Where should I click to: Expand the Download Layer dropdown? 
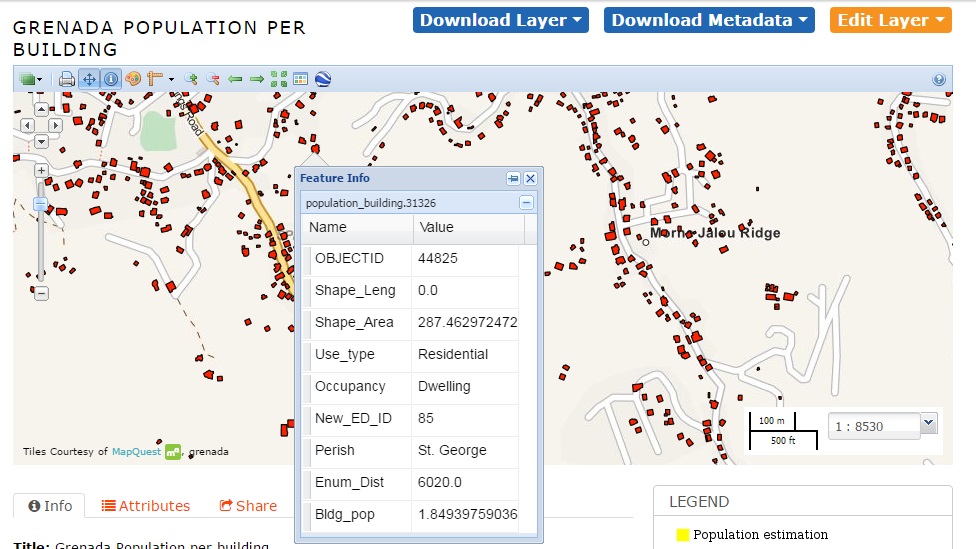500,20
